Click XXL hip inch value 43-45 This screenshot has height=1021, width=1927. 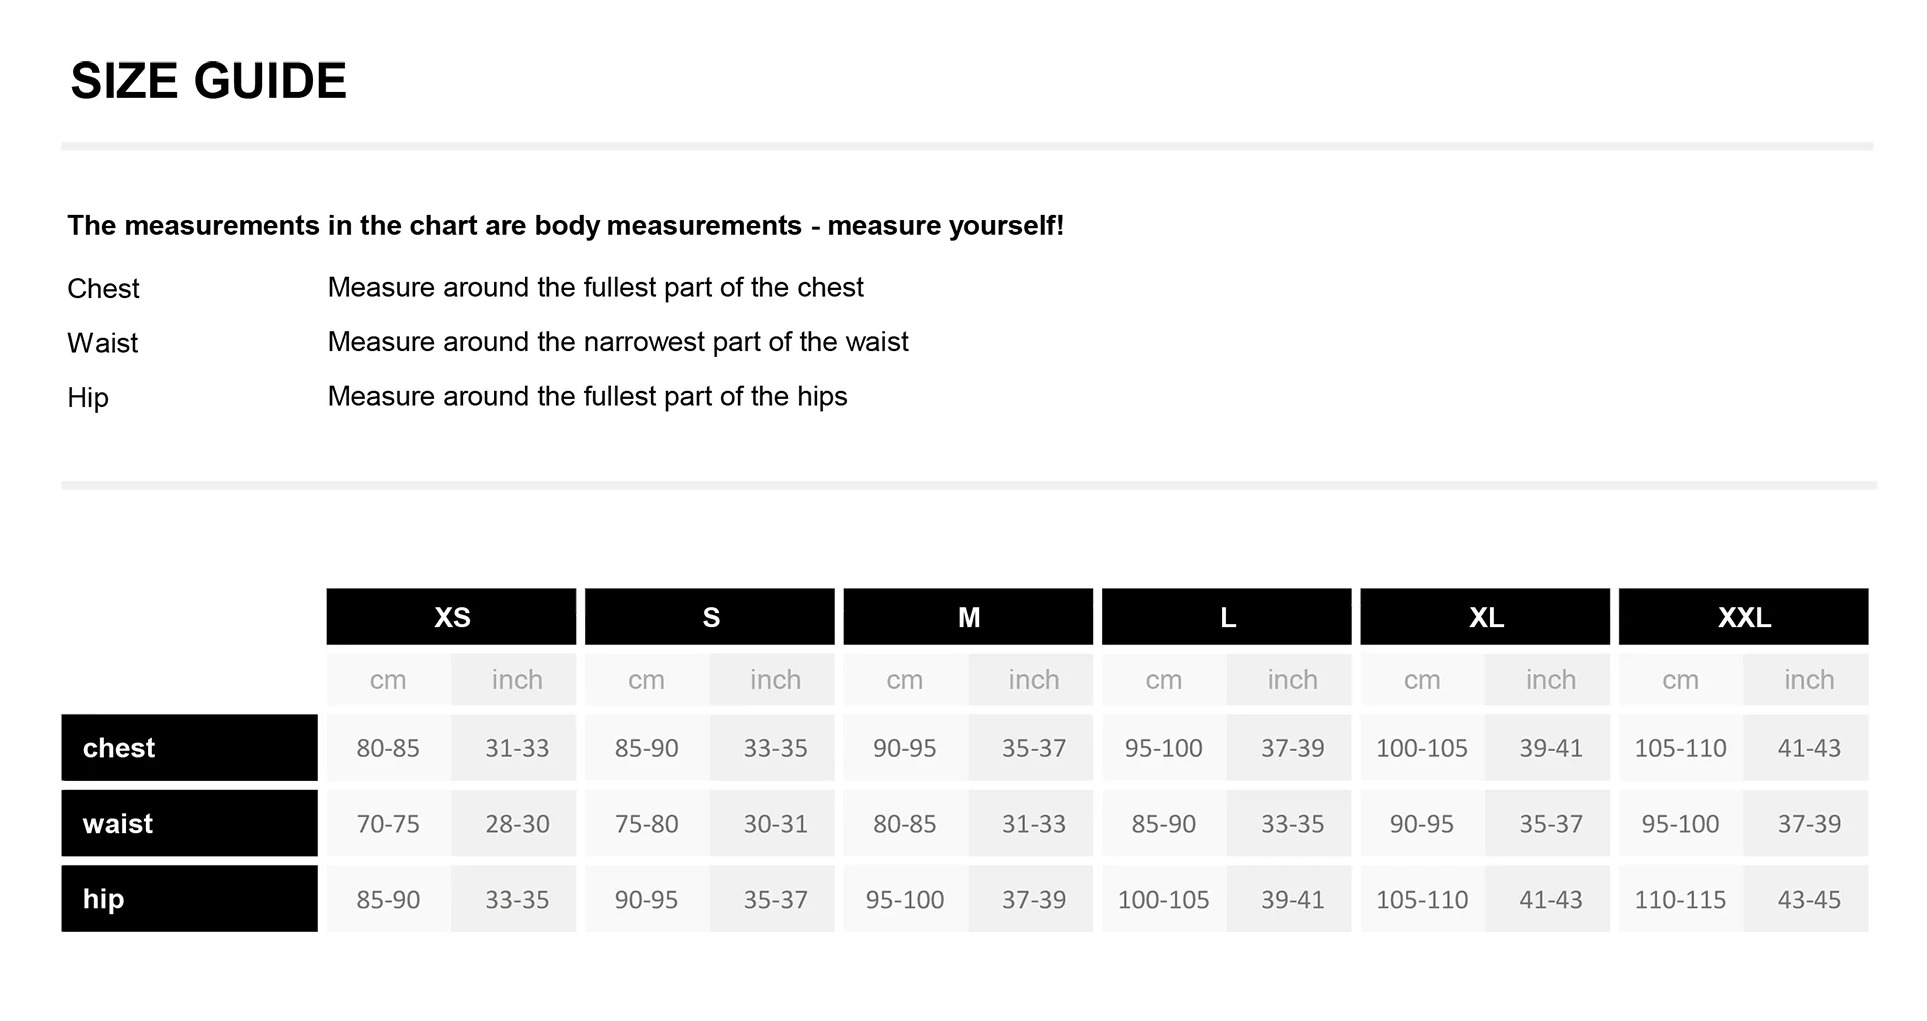pos(1807,899)
